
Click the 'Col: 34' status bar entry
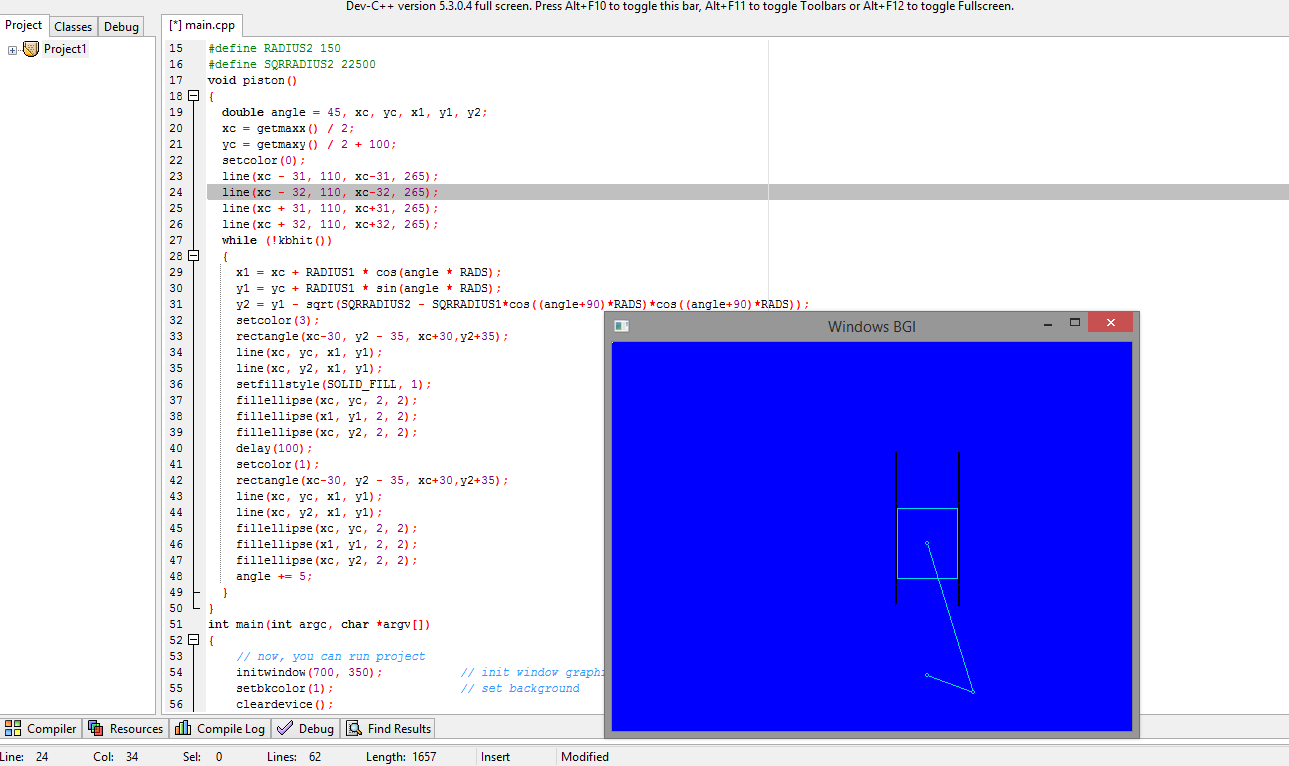click(x=116, y=757)
